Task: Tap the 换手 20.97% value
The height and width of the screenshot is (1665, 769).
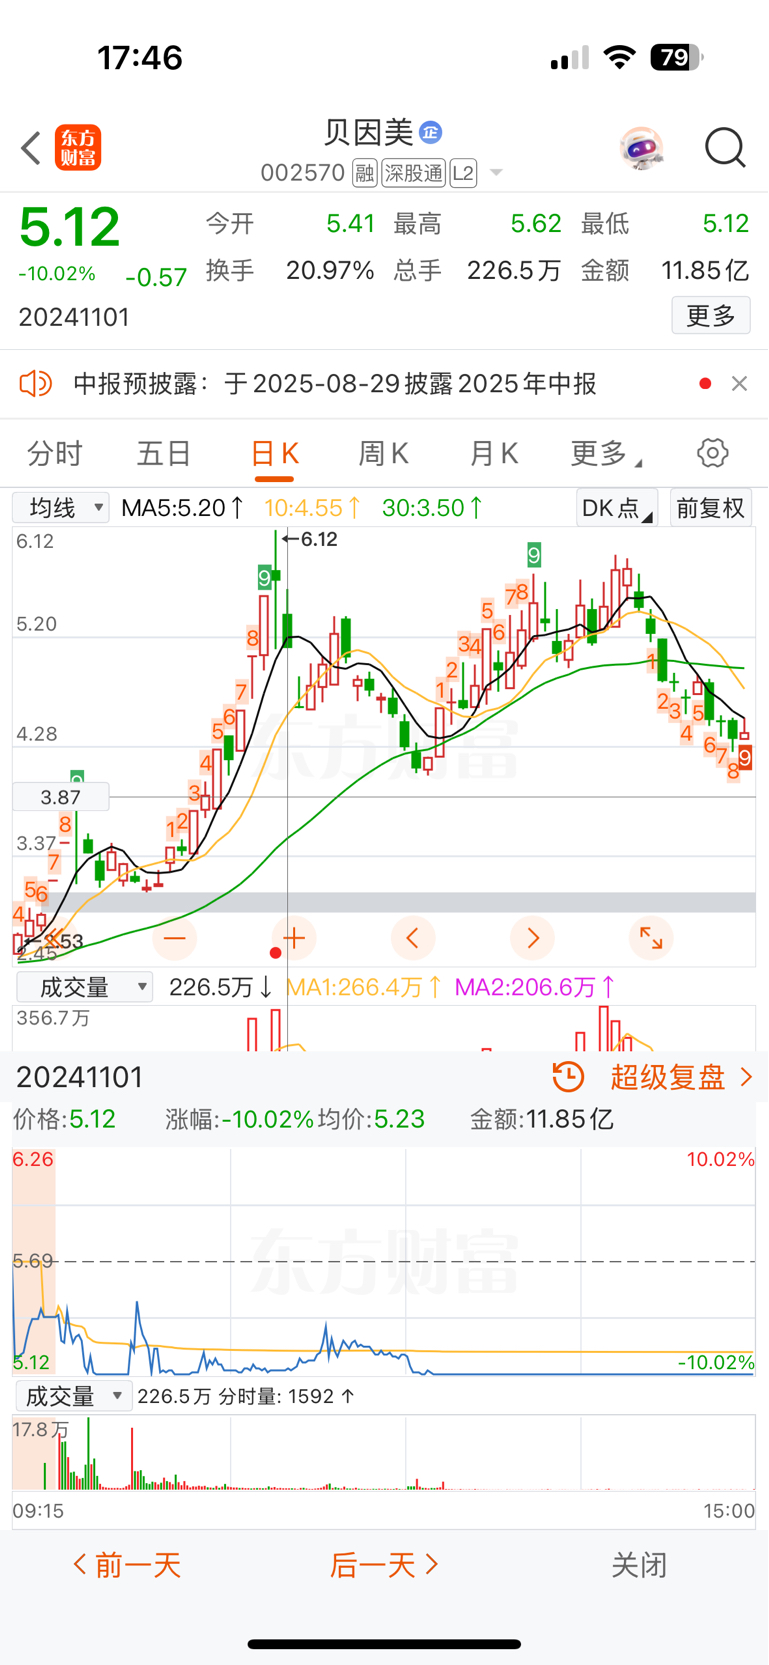Action: pos(330,271)
